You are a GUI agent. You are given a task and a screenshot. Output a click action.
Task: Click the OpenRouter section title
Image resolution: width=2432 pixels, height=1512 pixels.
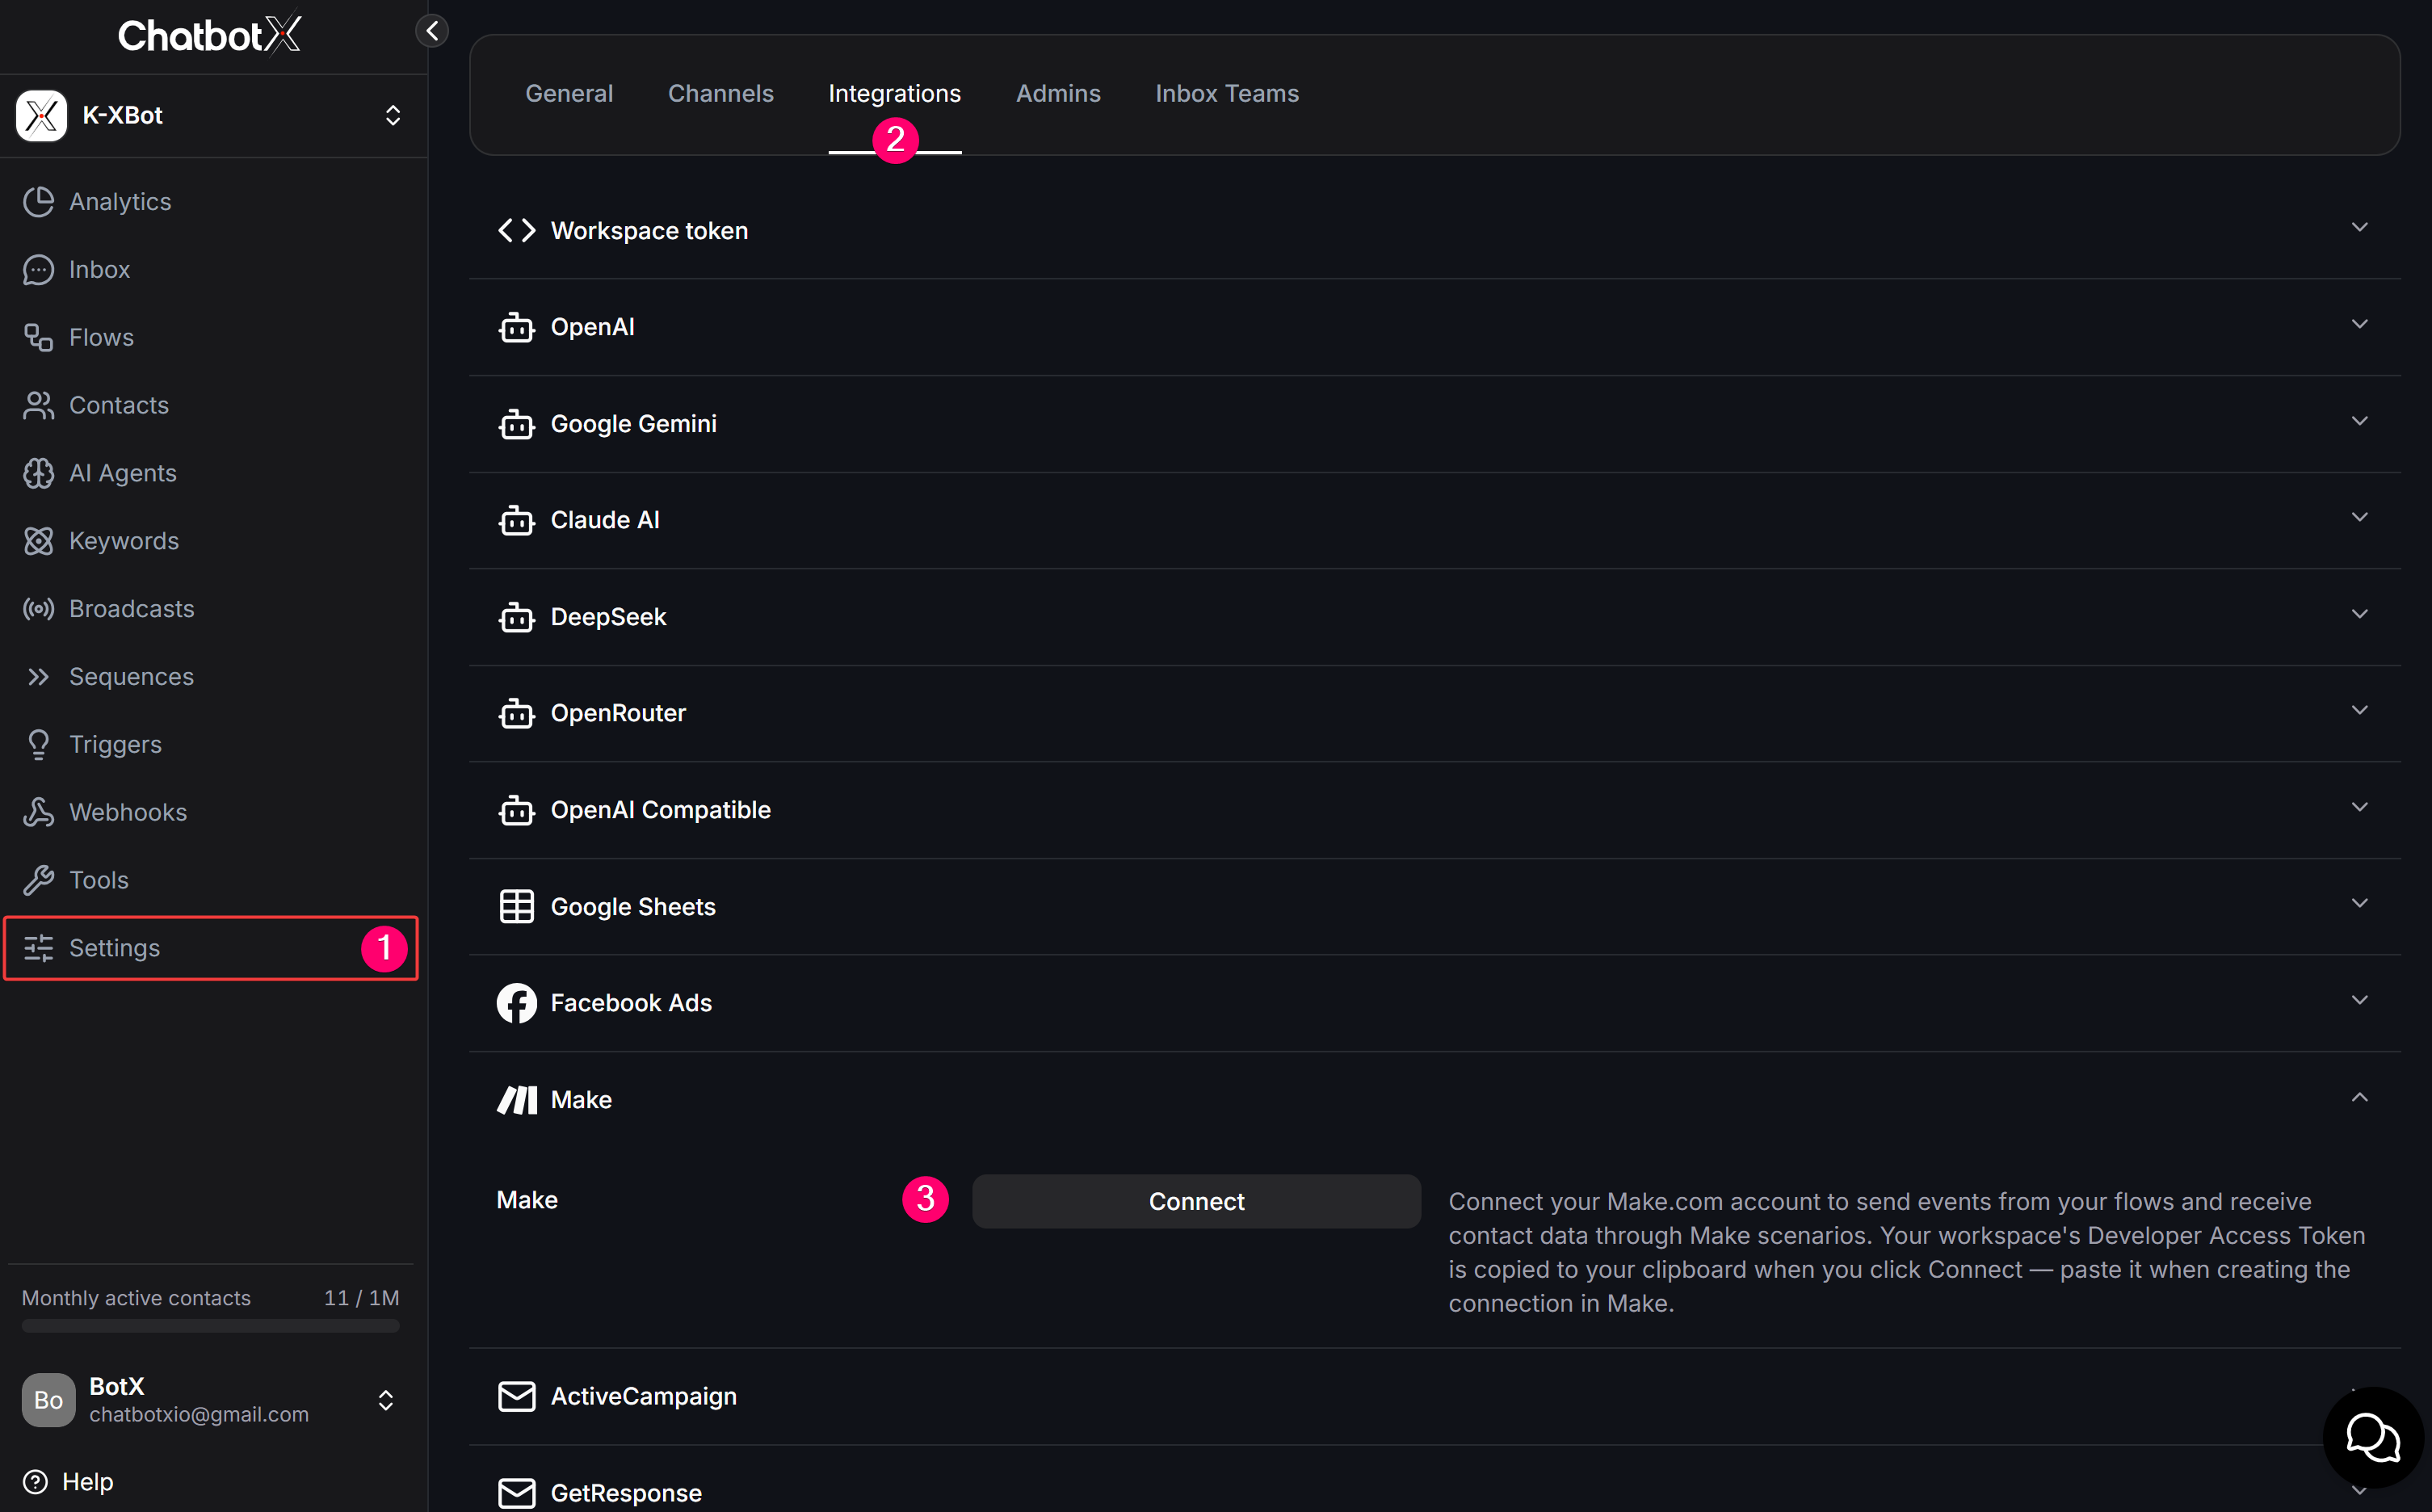(x=618, y=713)
